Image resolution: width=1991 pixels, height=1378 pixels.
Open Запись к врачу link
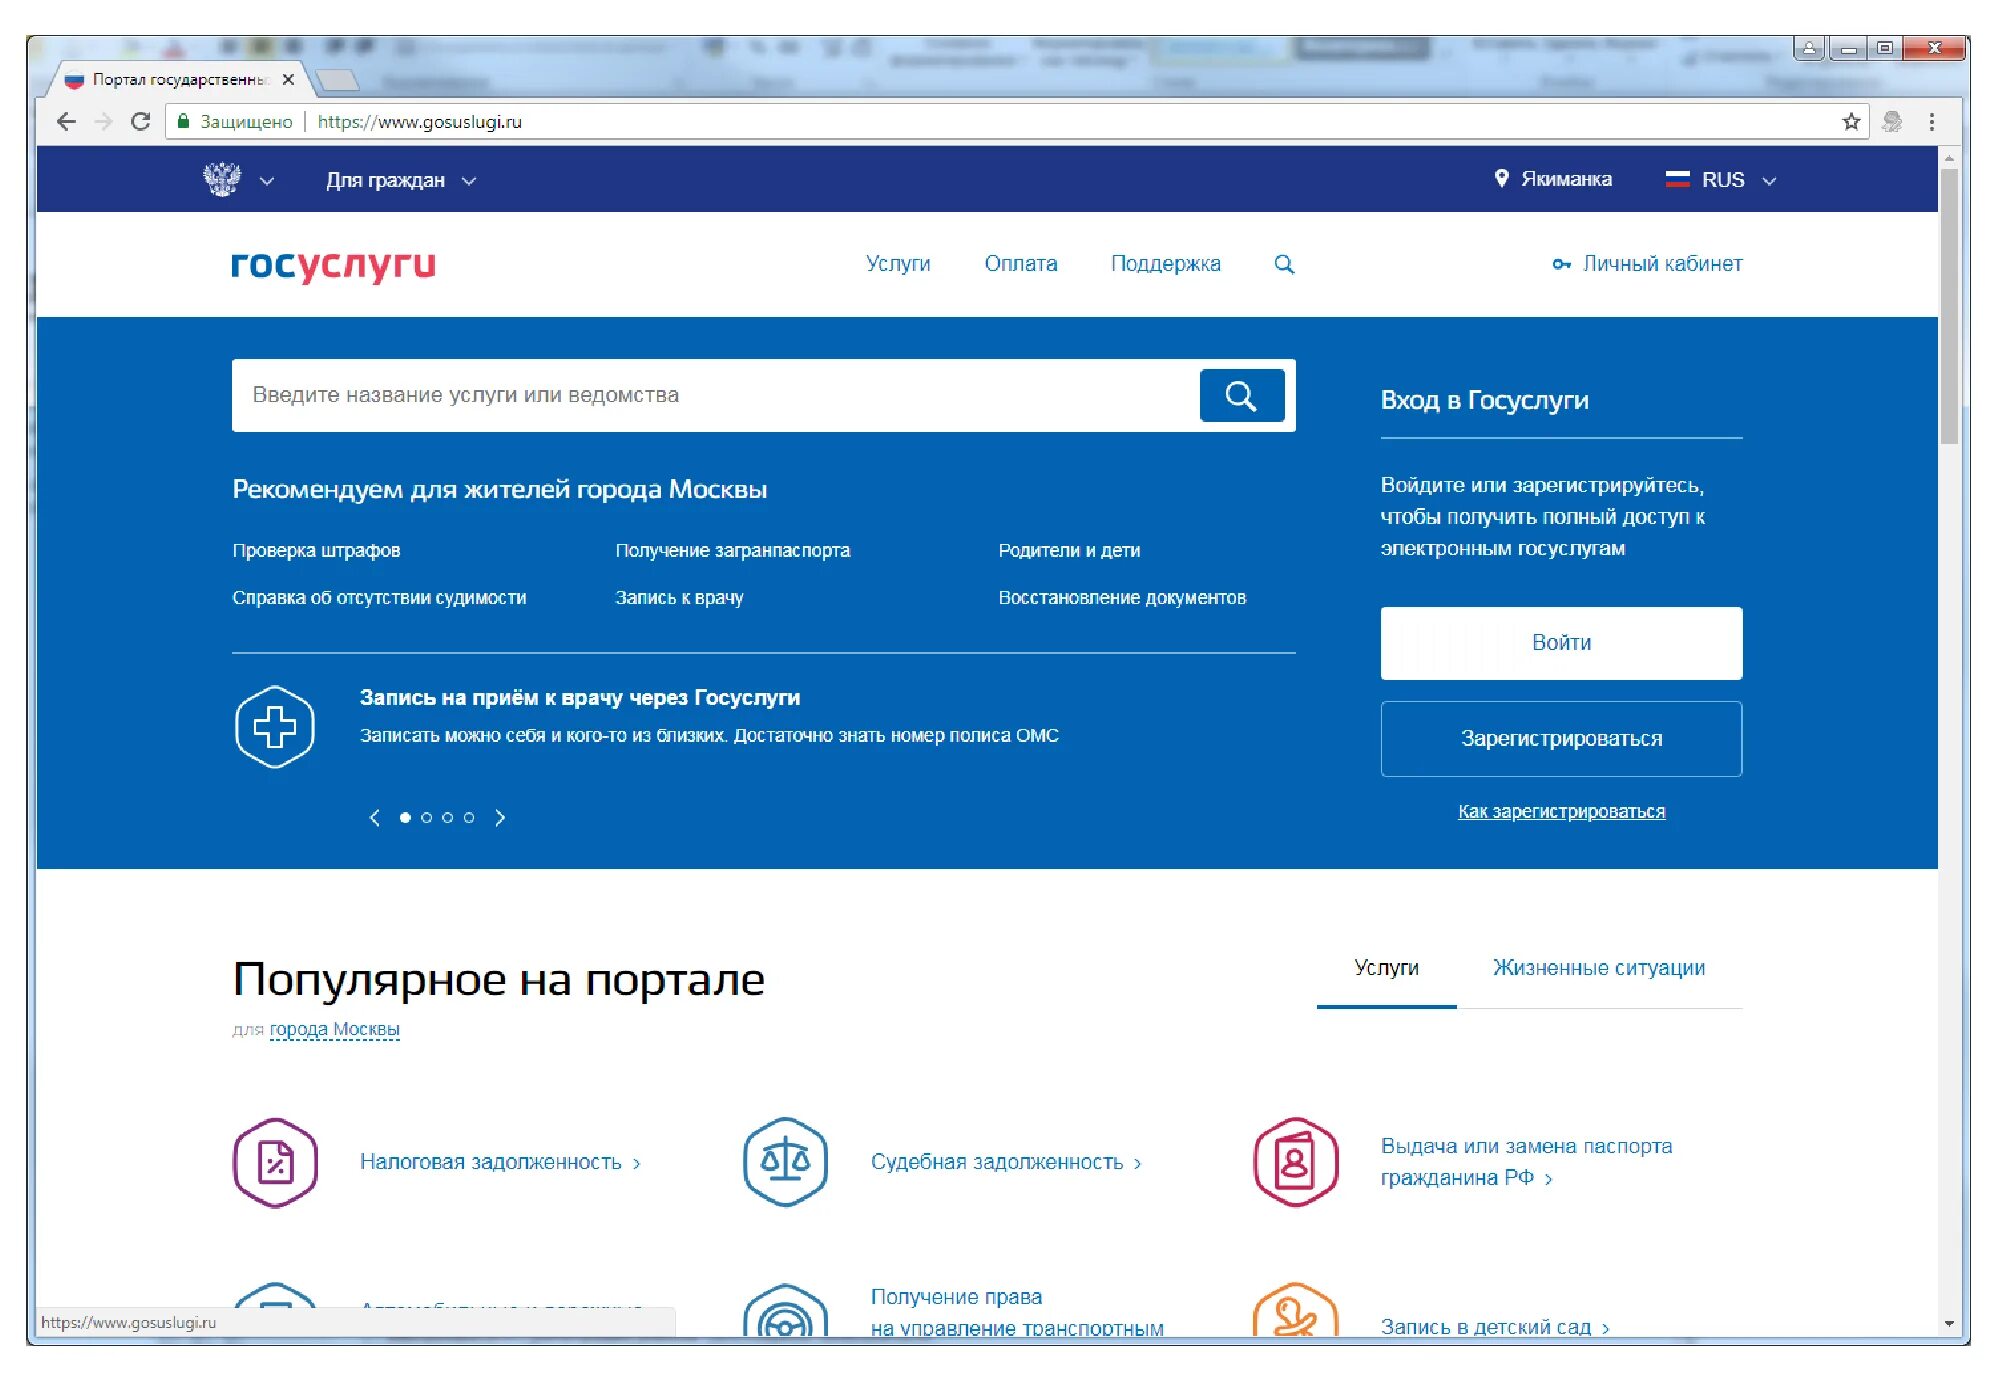click(679, 597)
